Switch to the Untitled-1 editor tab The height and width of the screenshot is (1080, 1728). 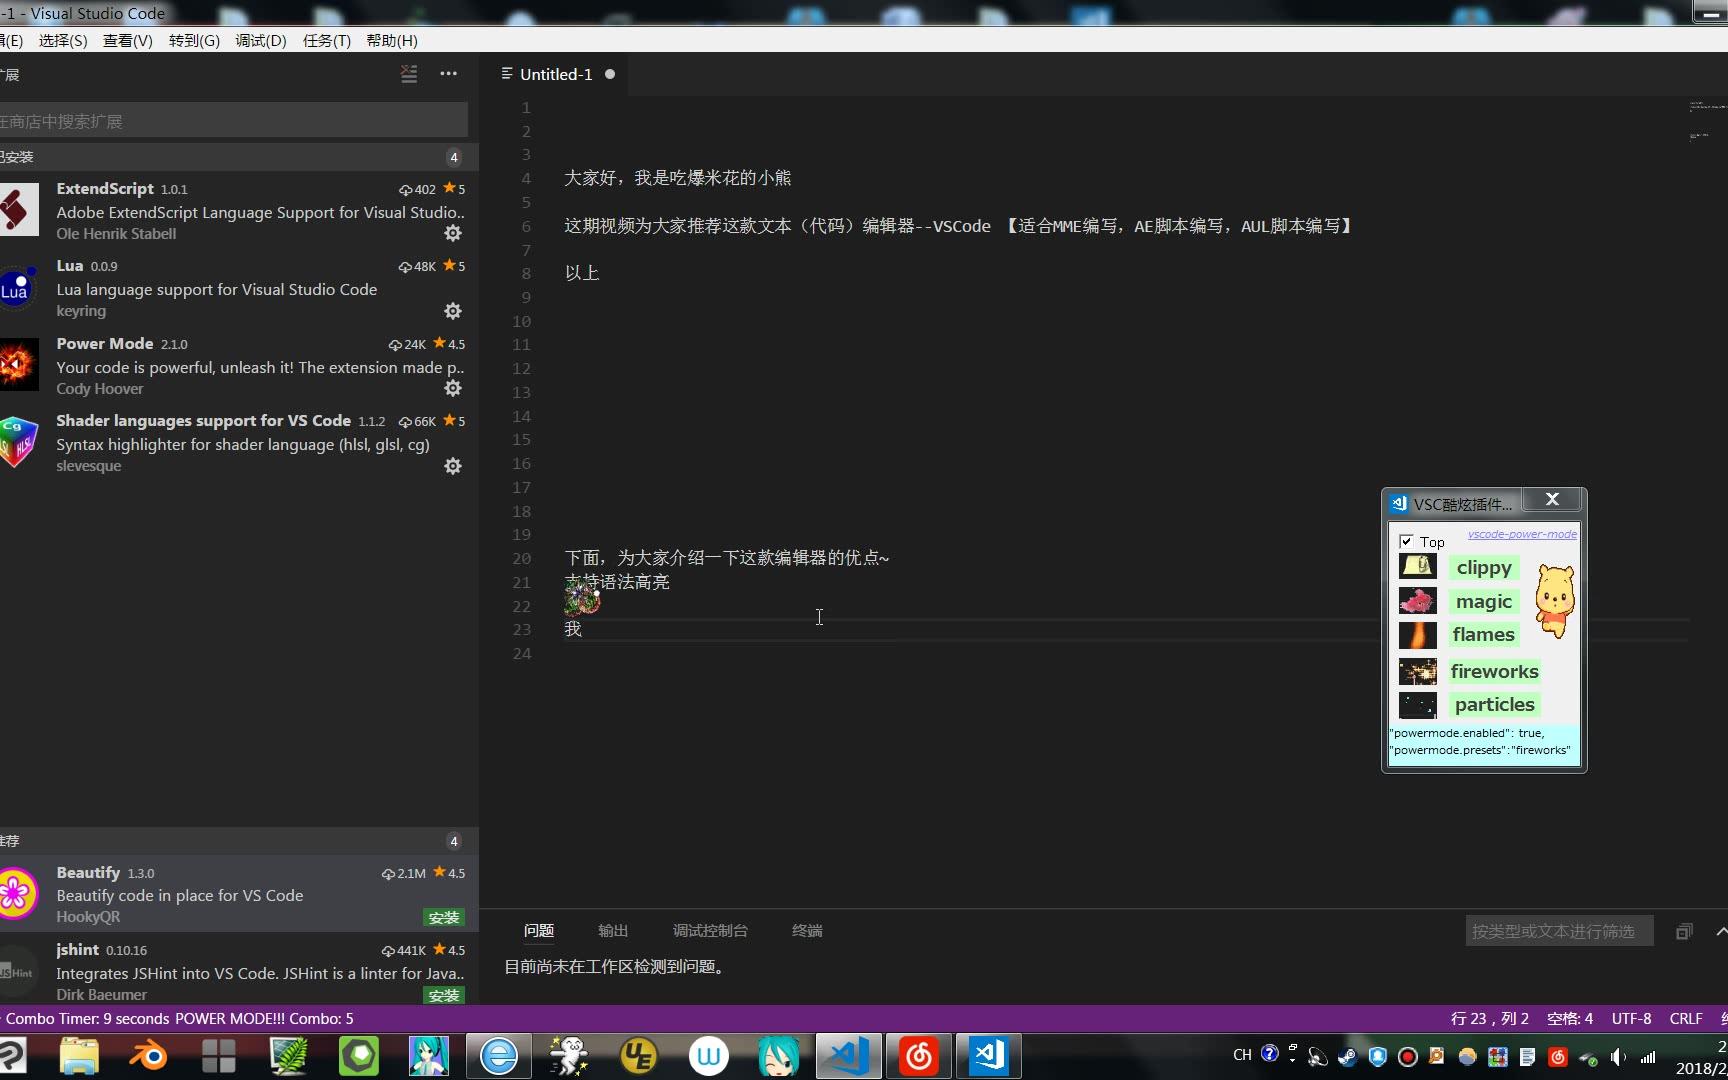(556, 74)
